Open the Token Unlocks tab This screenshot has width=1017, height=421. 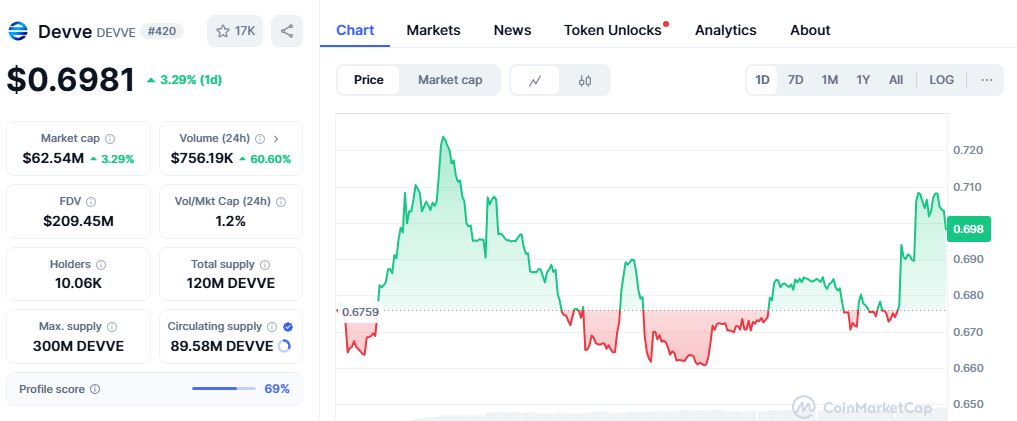tap(613, 30)
